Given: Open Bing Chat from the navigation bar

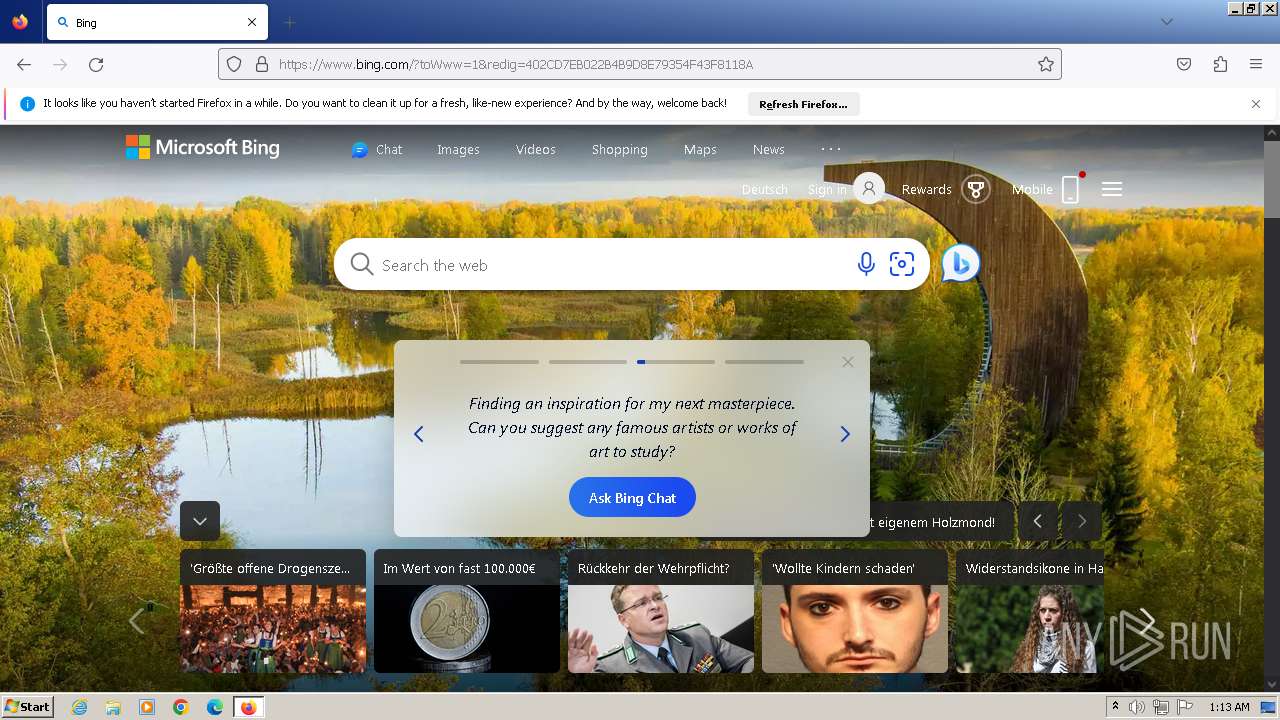Looking at the screenshot, I should [x=377, y=149].
